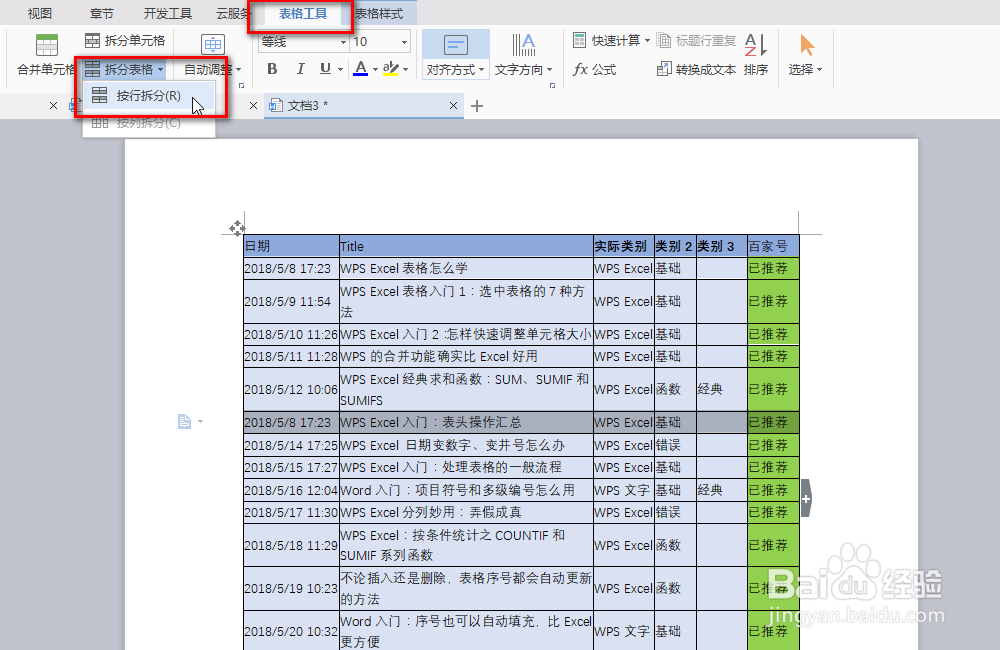The height and width of the screenshot is (650, 1000).
Task: Click the paragraph layout icon left of table
Action: click(x=184, y=421)
